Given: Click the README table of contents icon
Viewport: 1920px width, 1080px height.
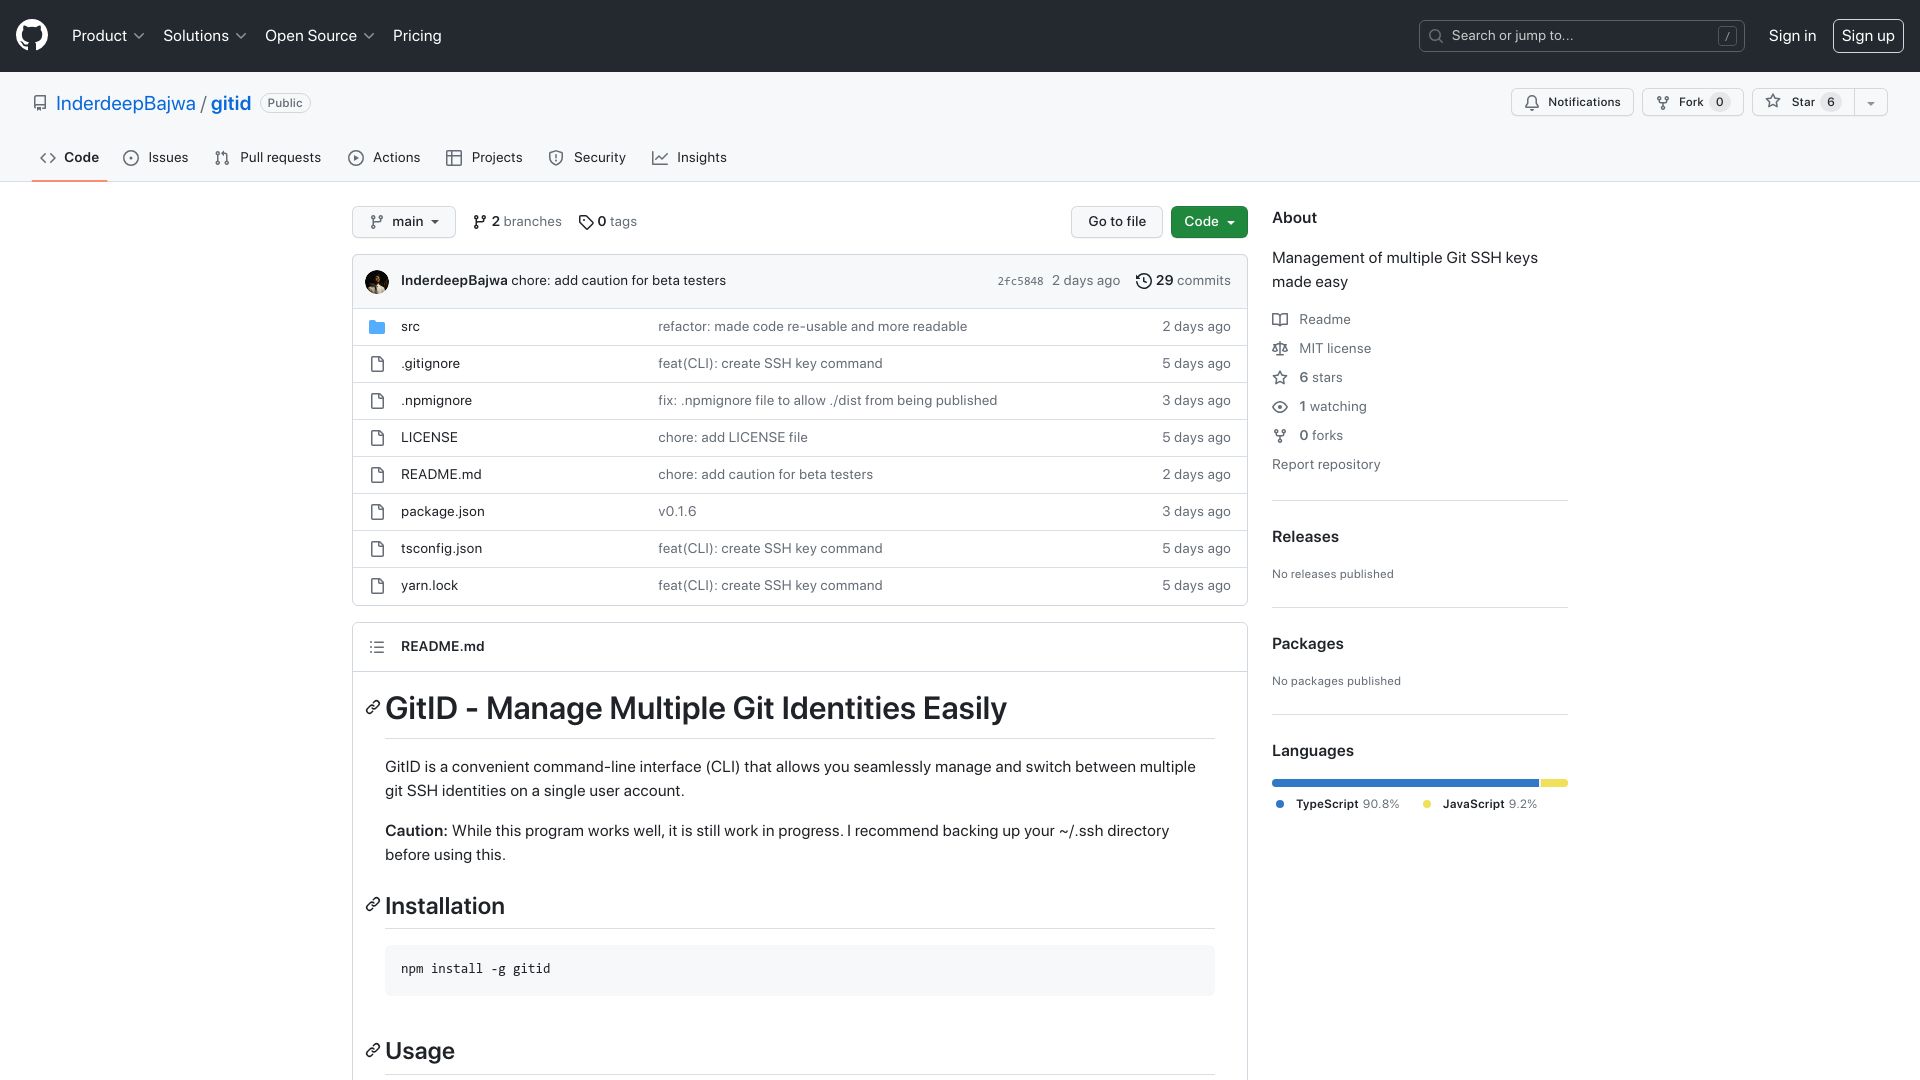Looking at the screenshot, I should (377, 647).
